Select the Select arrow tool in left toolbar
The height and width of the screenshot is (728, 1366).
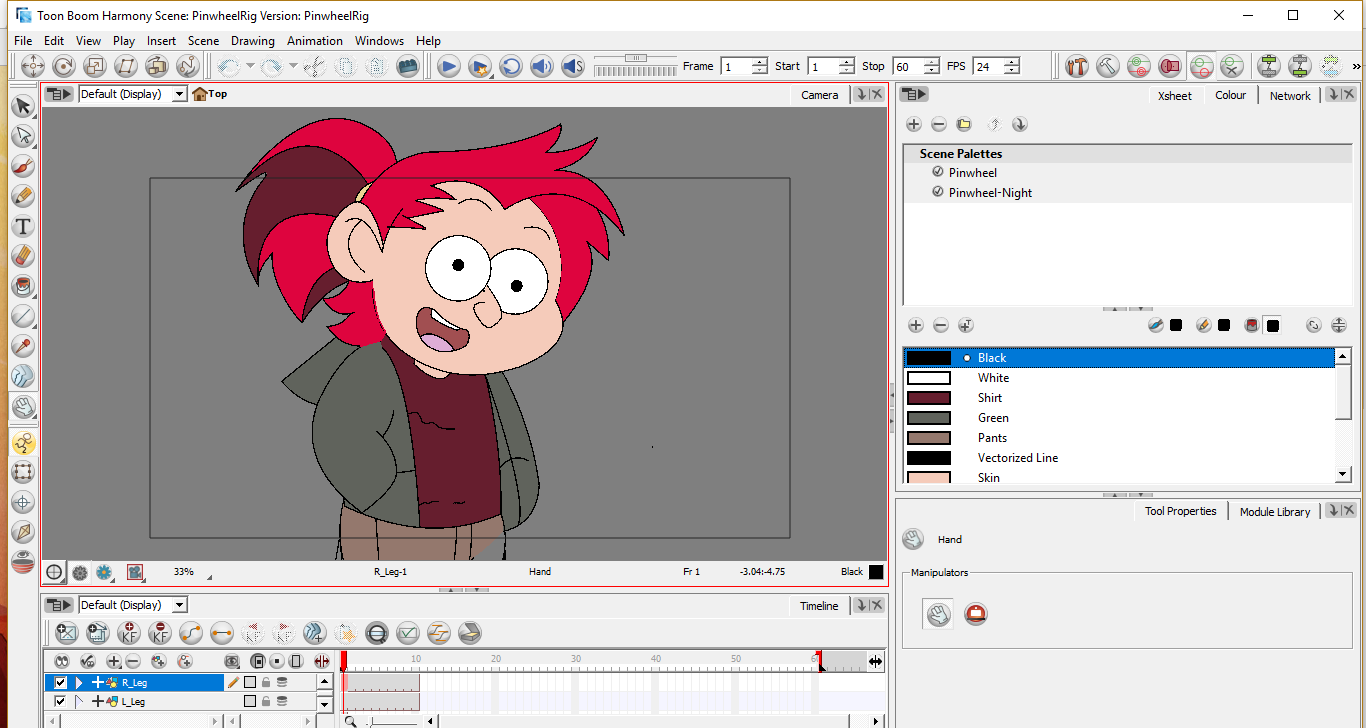tap(22, 107)
